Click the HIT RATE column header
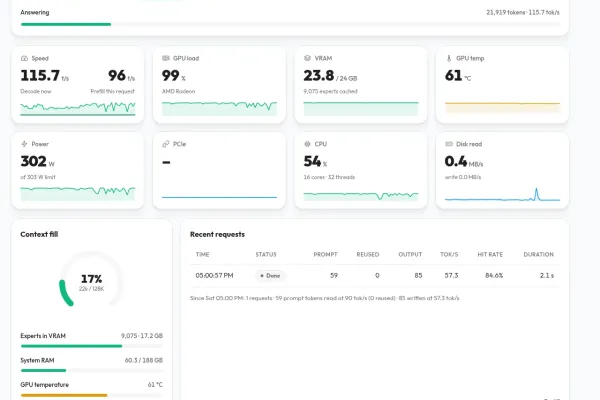The image size is (600, 400). click(x=490, y=255)
